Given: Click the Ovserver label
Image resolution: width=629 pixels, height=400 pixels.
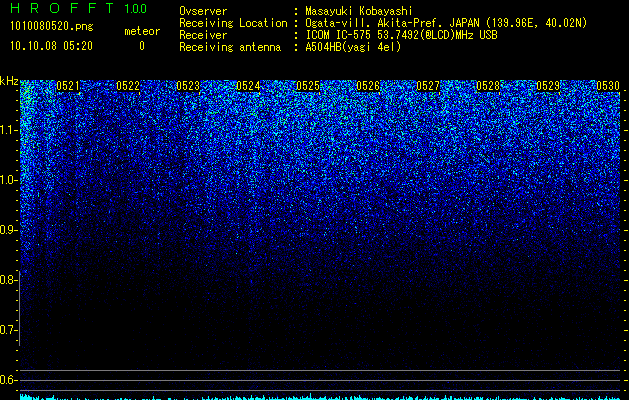Looking at the screenshot, I should [203, 11].
